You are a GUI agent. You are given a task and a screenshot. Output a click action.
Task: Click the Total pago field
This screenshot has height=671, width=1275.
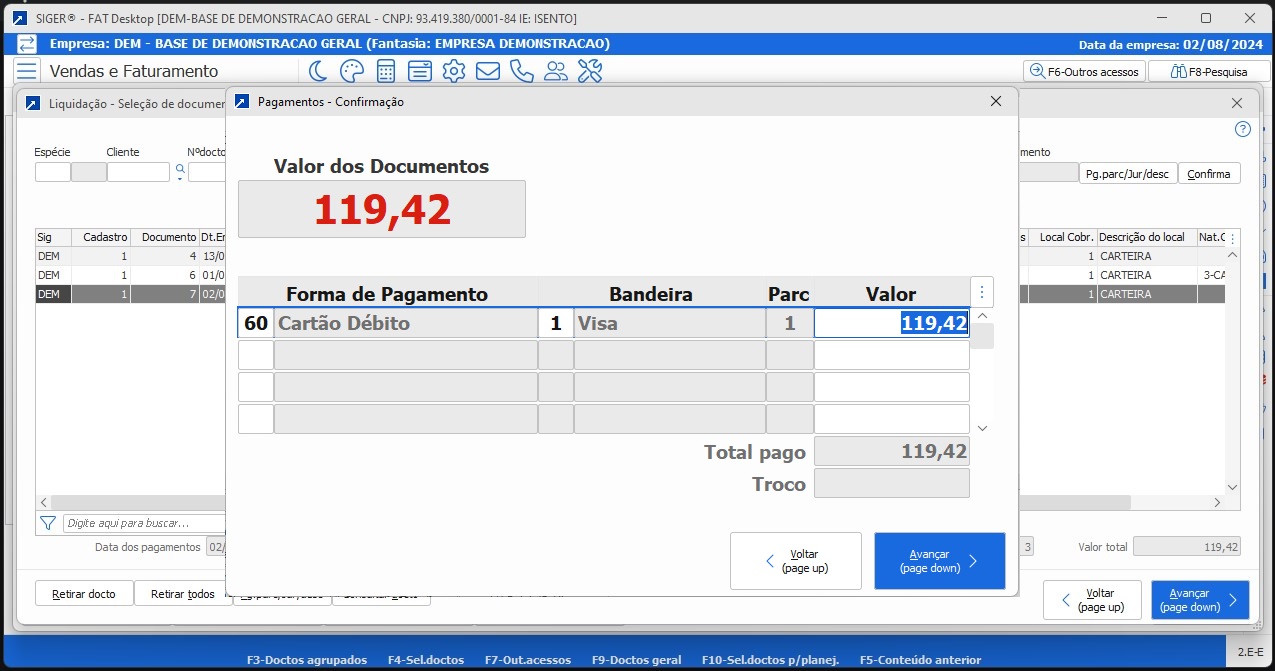coord(891,451)
